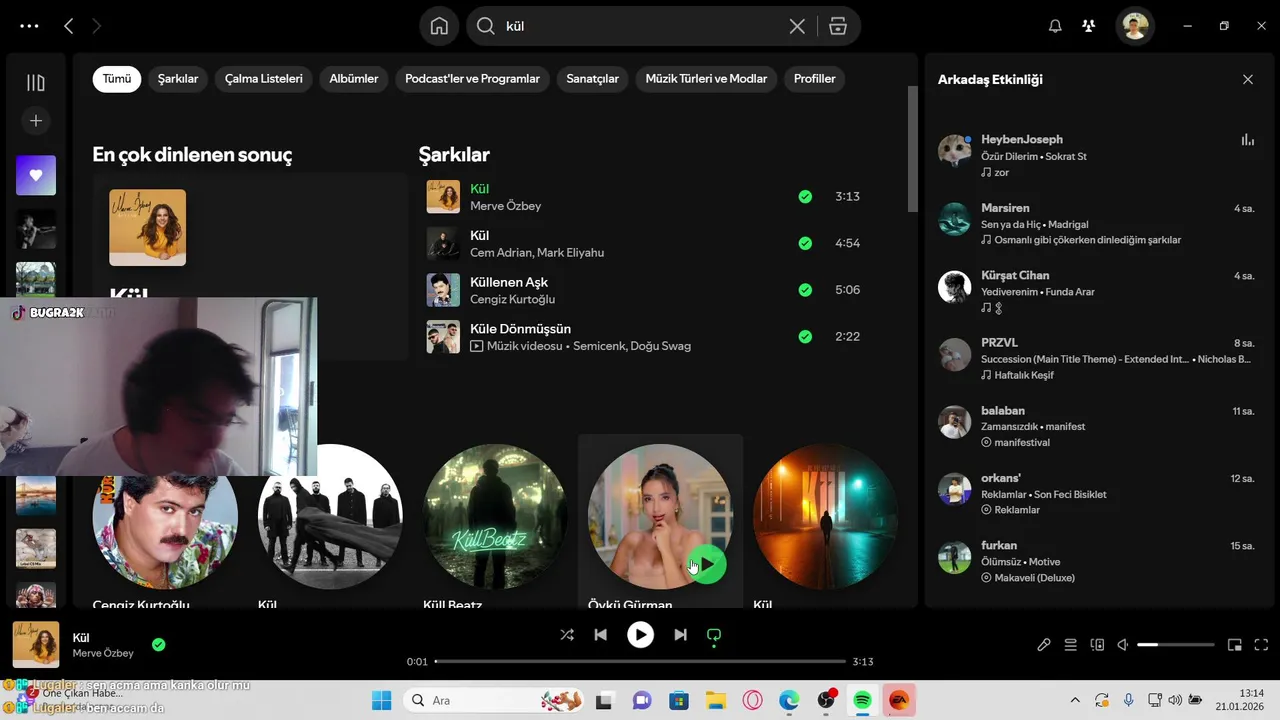
Task: Create a new playlist with plus icon
Action: pos(36,121)
